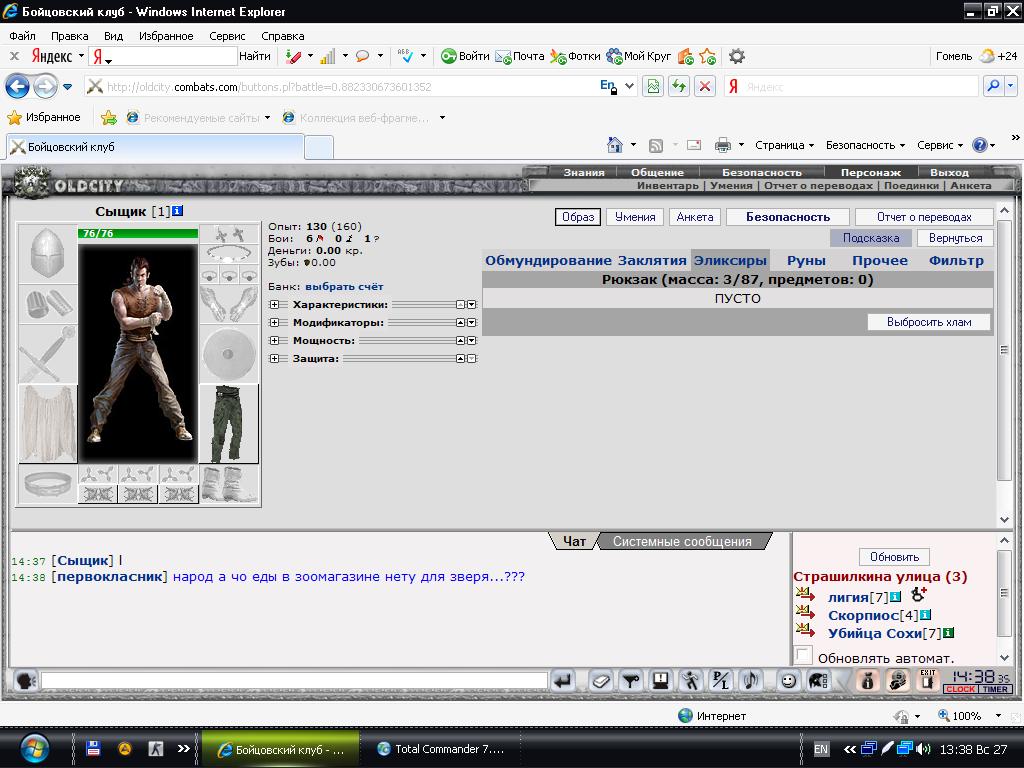Open the Избранное menu in menu bar

[x=166, y=36]
